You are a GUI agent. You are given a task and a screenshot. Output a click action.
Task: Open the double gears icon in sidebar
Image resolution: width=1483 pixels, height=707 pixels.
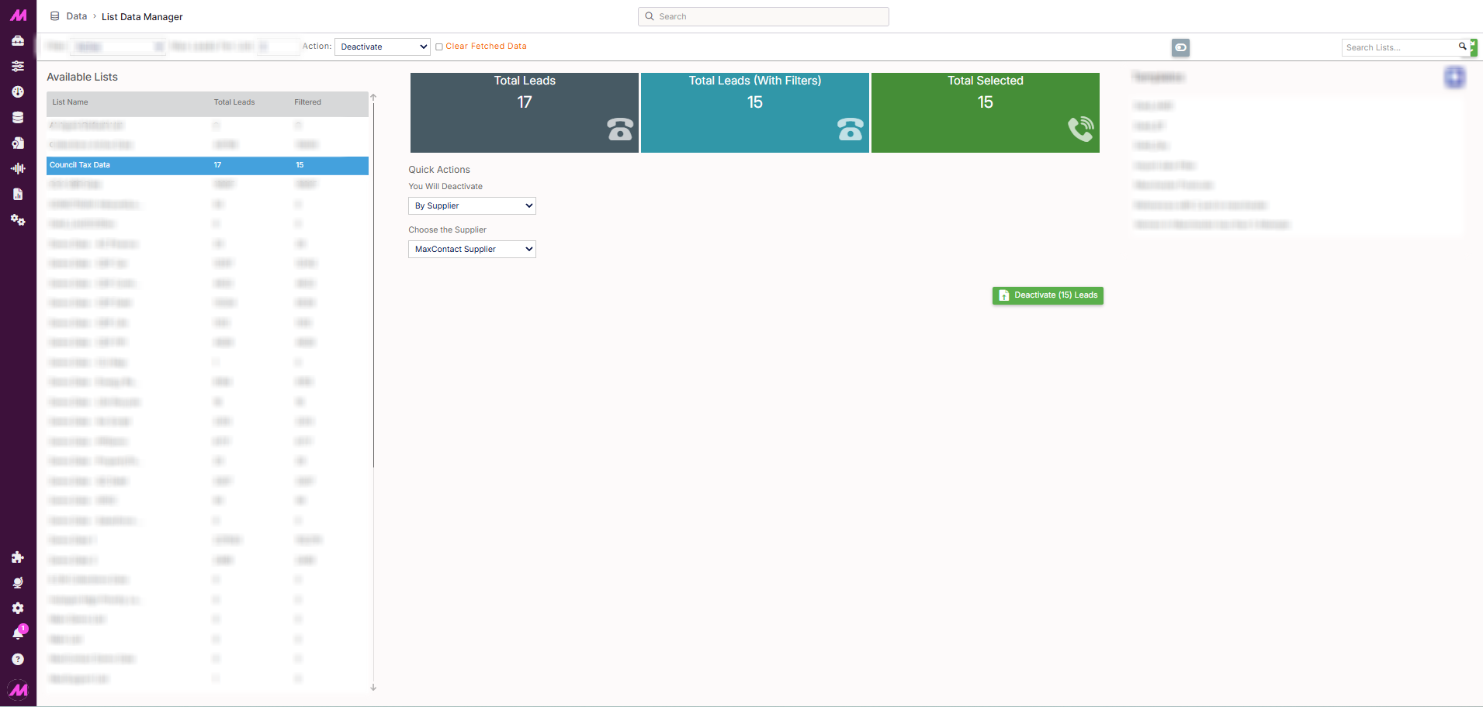(x=18, y=219)
